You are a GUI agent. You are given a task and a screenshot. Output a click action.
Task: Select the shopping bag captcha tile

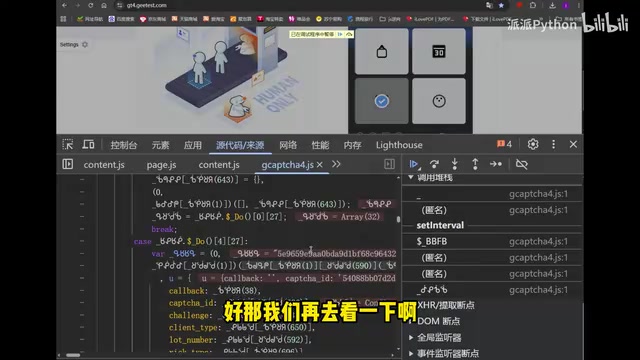pos(382,51)
